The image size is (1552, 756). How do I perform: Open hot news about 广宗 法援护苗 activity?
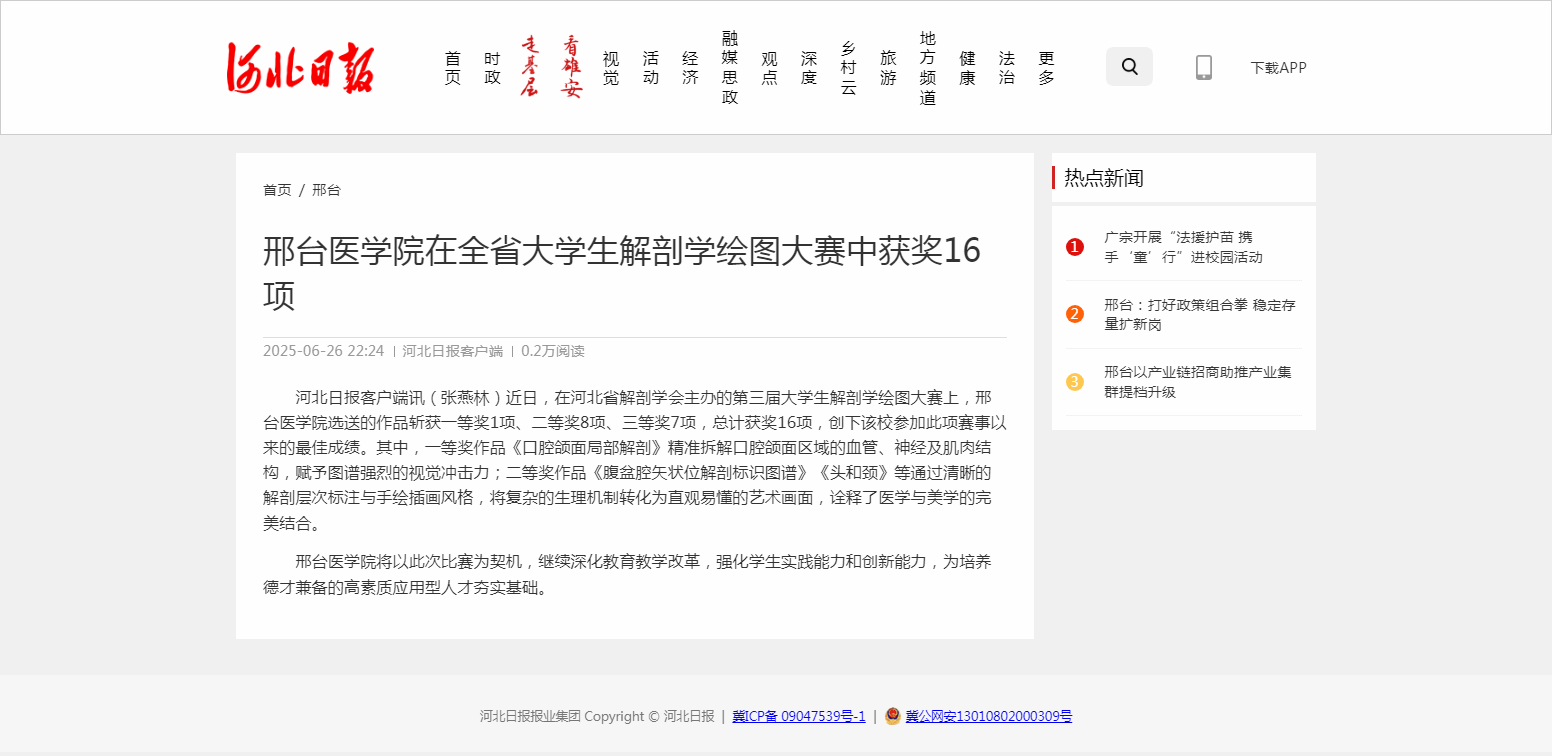(1182, 247)
